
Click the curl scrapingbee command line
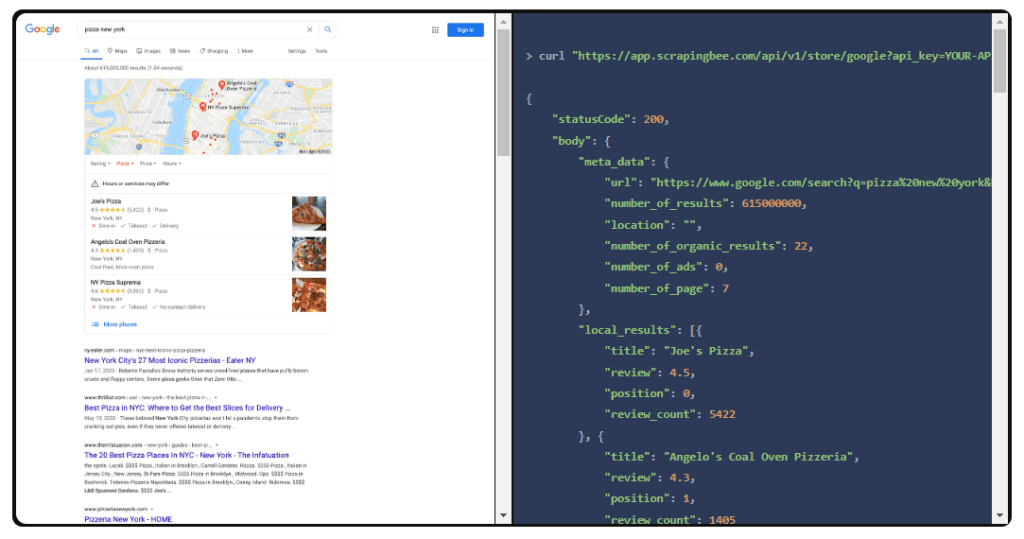[x=758, y=56]
